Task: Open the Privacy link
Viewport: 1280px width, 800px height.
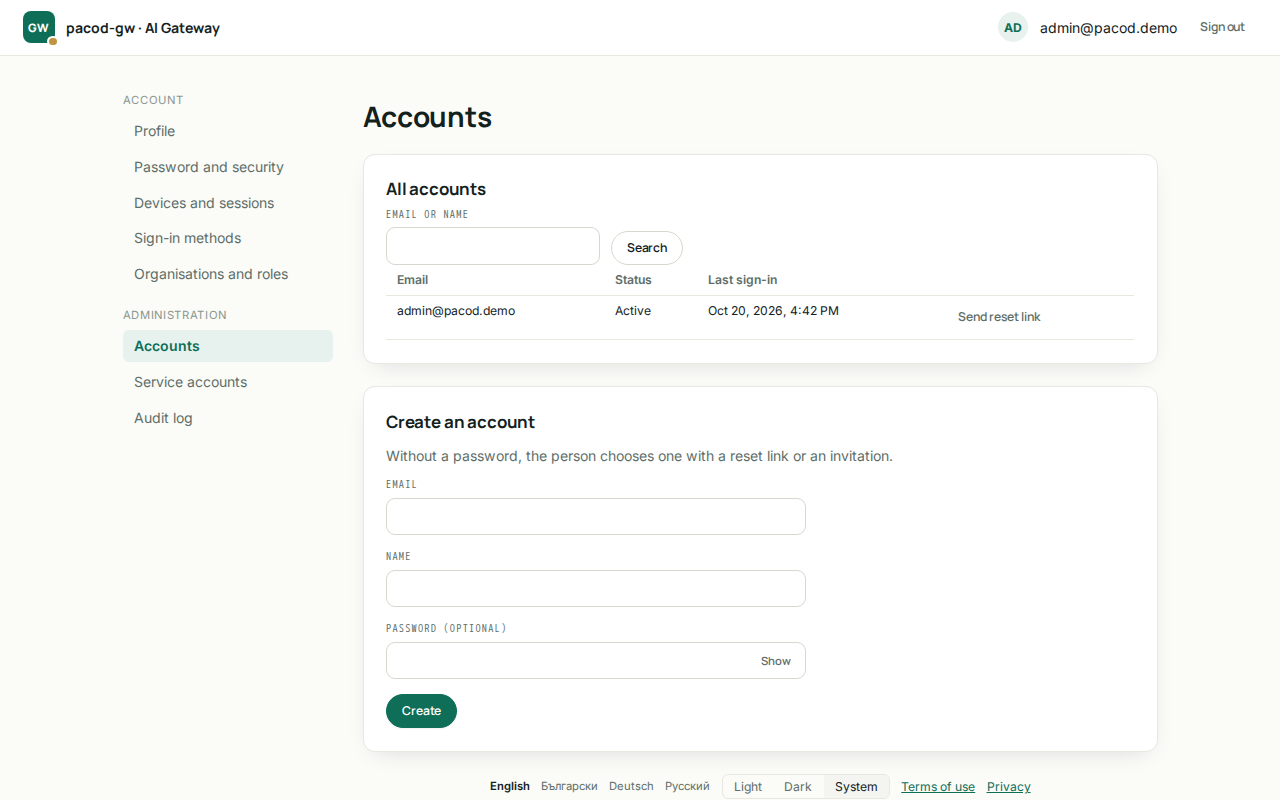Action: (x=1009, y=787)
